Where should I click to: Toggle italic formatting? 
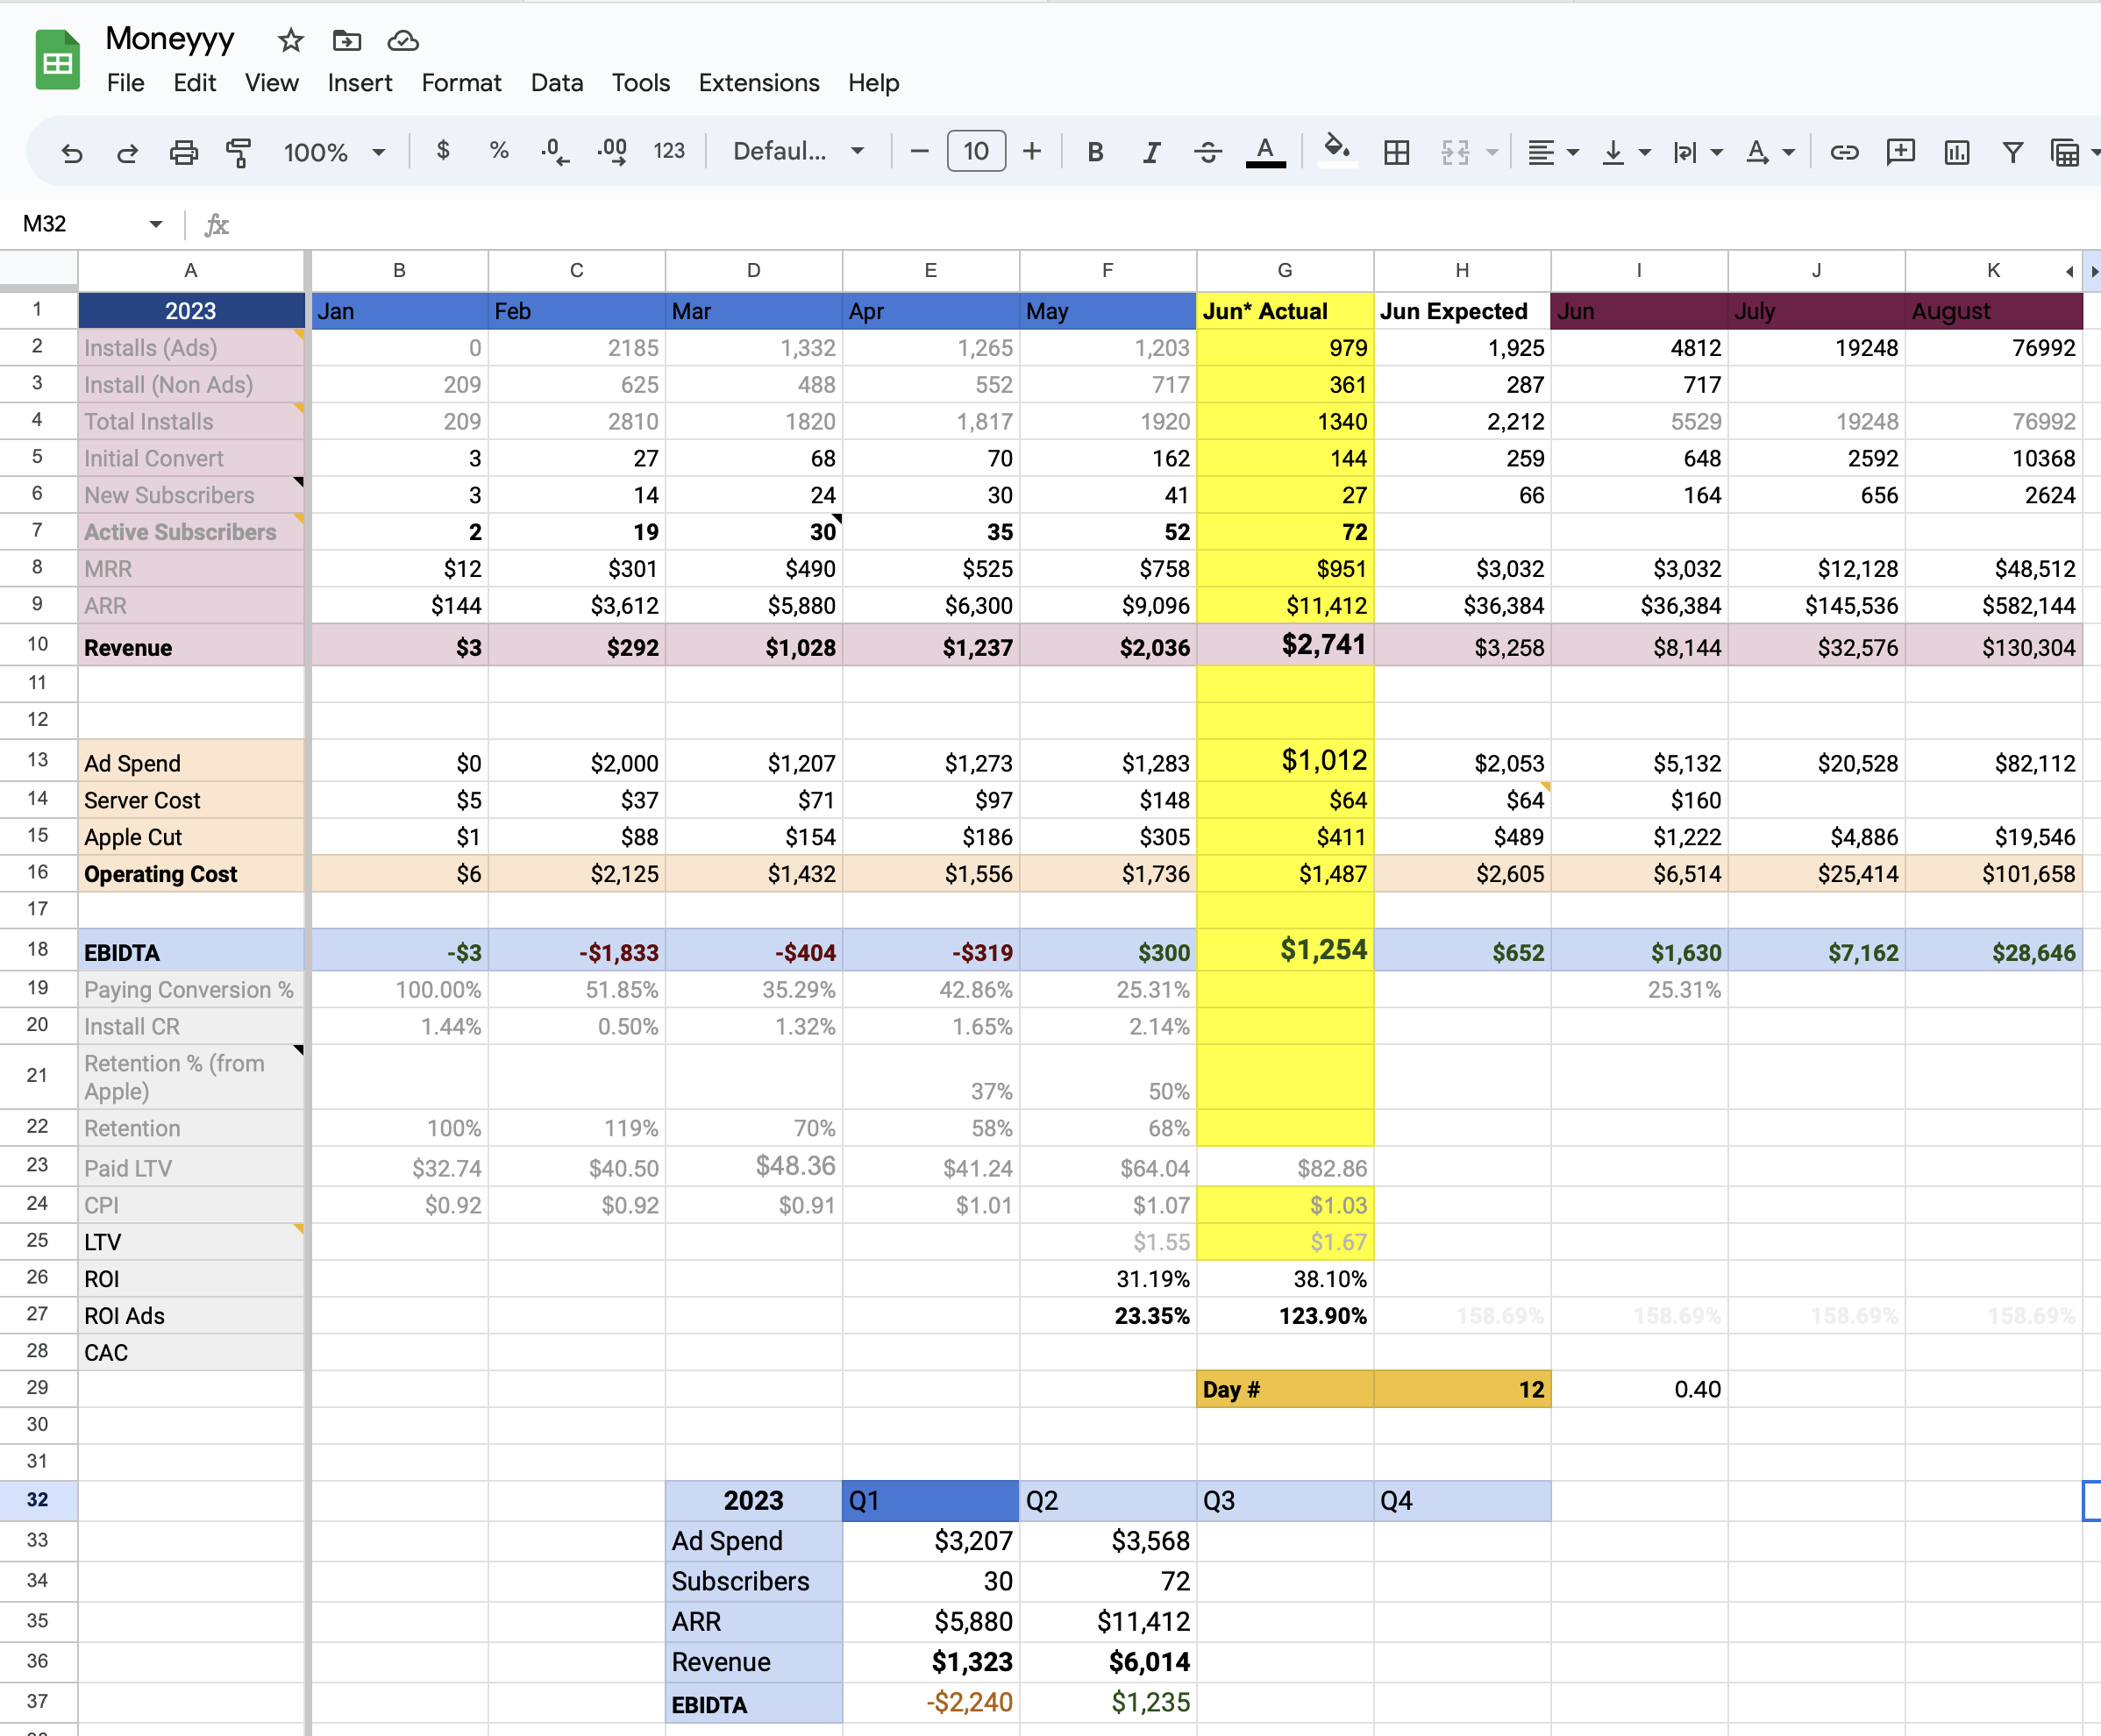(x=1151, y=152)
